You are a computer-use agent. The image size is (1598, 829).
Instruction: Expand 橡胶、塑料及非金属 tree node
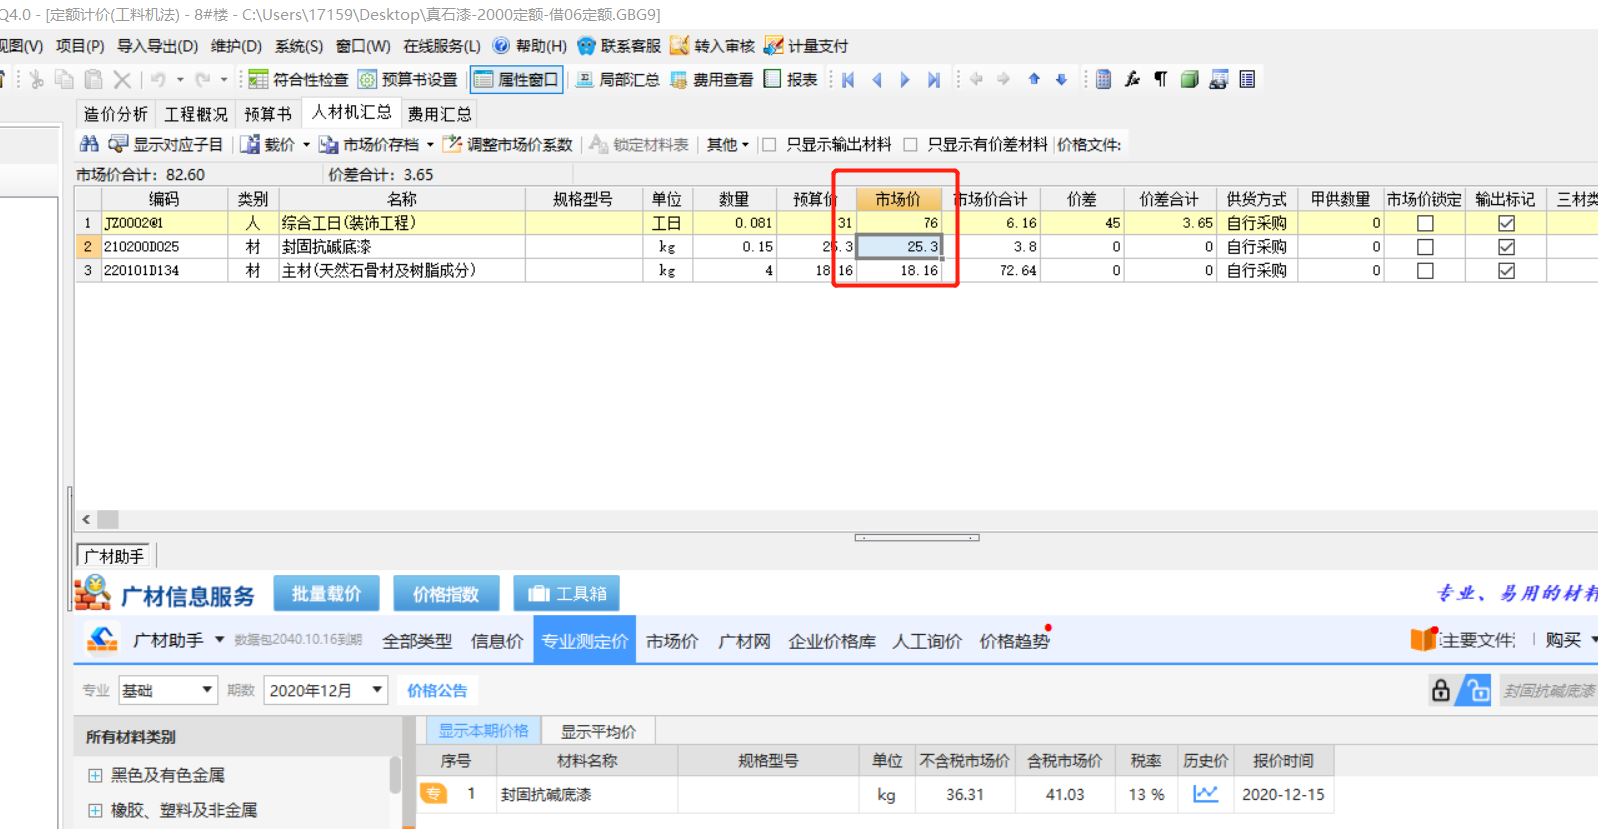click(95, 810)
